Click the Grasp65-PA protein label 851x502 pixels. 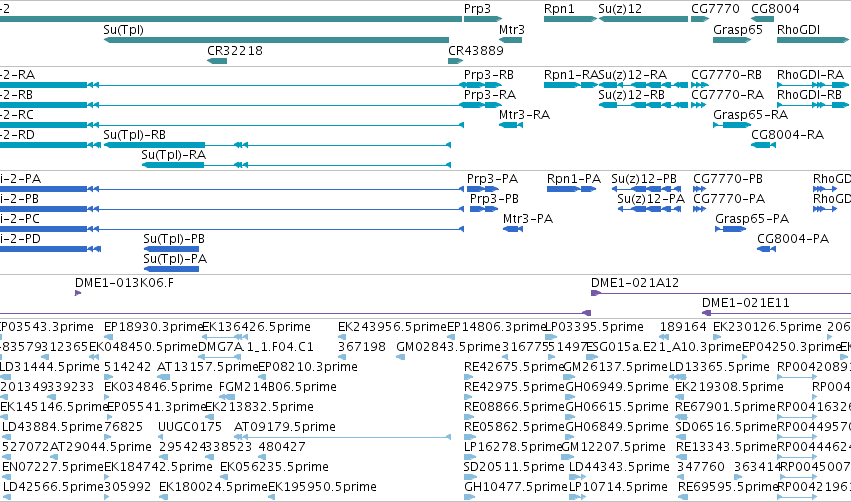[752, 219]
